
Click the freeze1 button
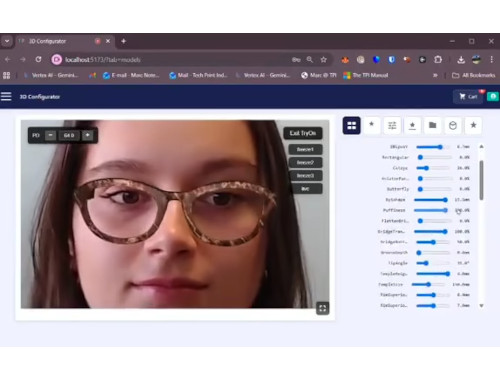tap(305, 149)
